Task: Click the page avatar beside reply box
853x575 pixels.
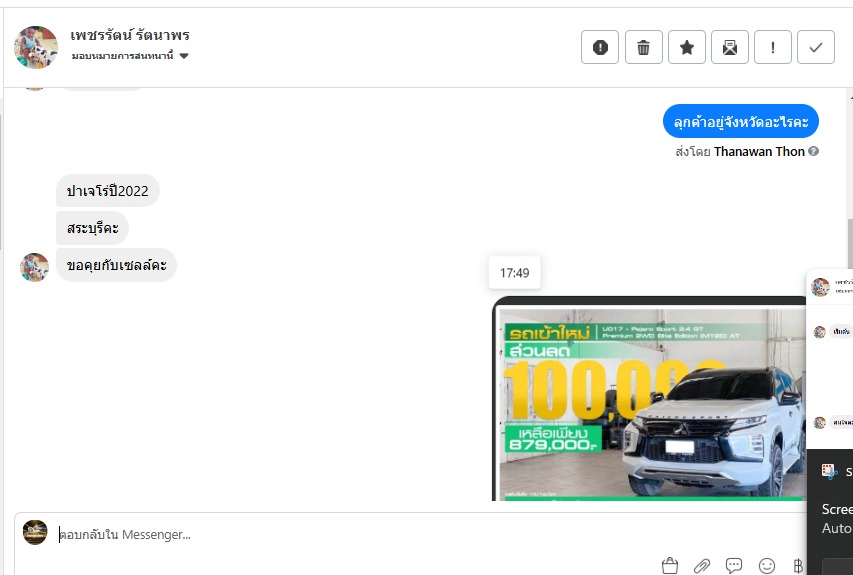Action: [x=35, y=532]
